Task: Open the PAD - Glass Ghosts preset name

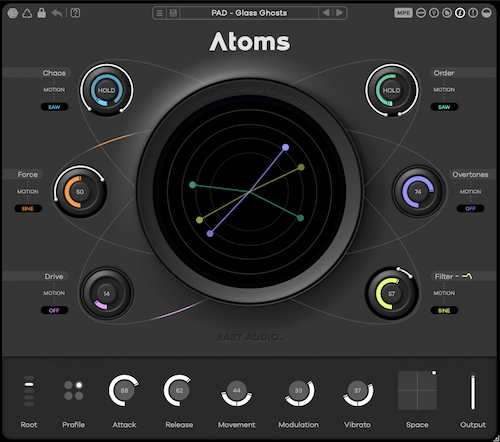Action: tap(249, 13)
